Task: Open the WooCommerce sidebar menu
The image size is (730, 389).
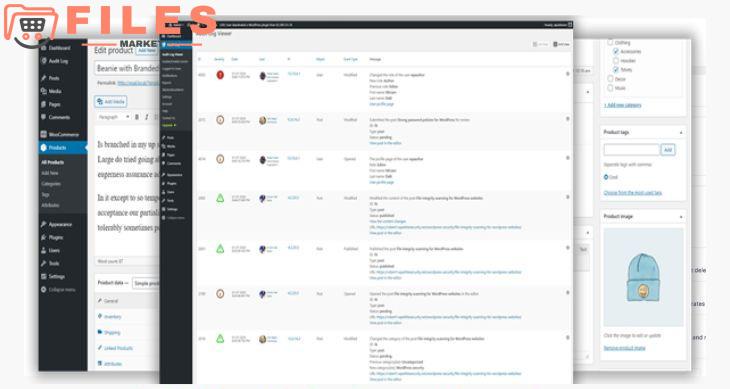Action: (60, 134)
